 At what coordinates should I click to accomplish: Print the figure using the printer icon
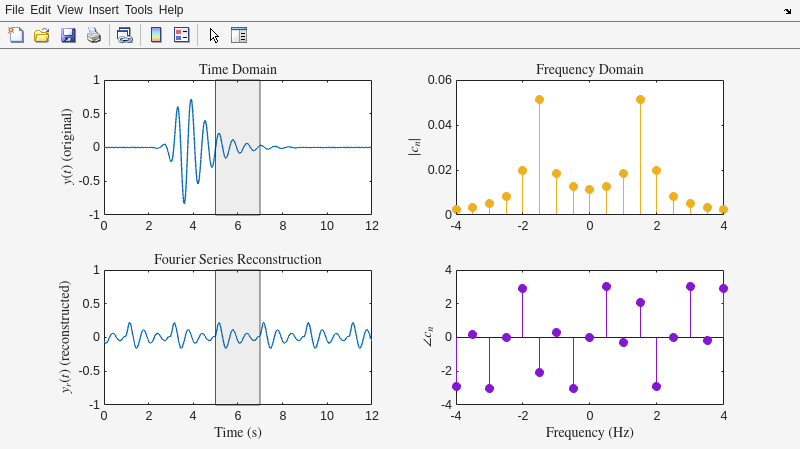click(94, 35)
